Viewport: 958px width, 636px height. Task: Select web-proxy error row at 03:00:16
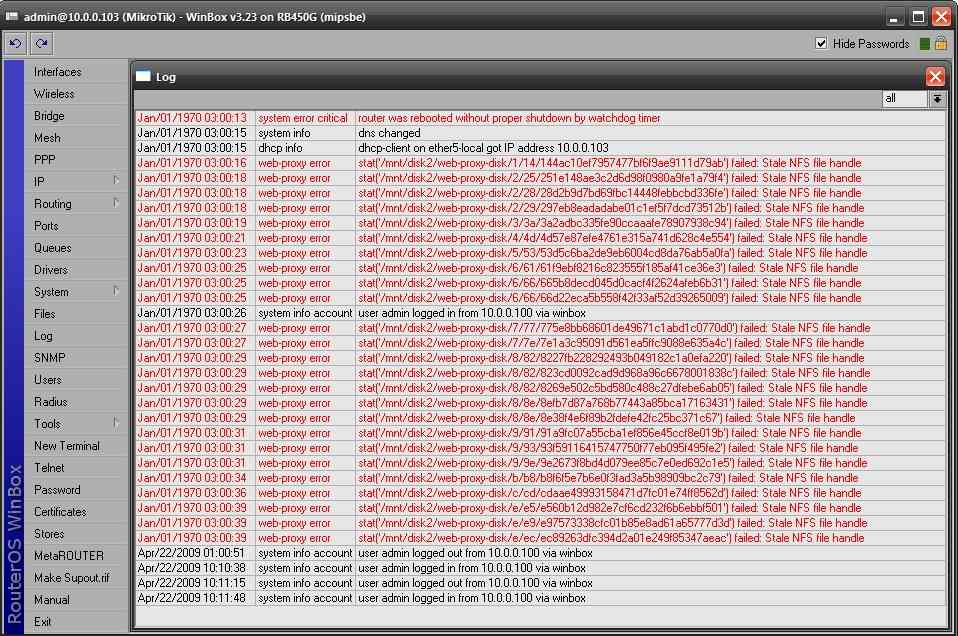point(540,163)
